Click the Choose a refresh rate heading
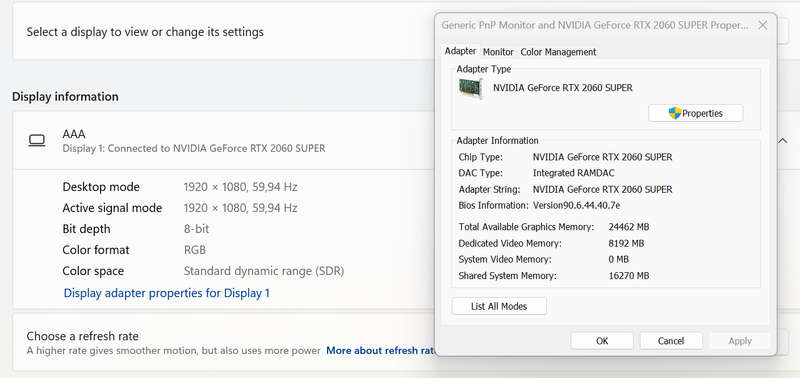 pyautogui.click(x=83, y=336)
